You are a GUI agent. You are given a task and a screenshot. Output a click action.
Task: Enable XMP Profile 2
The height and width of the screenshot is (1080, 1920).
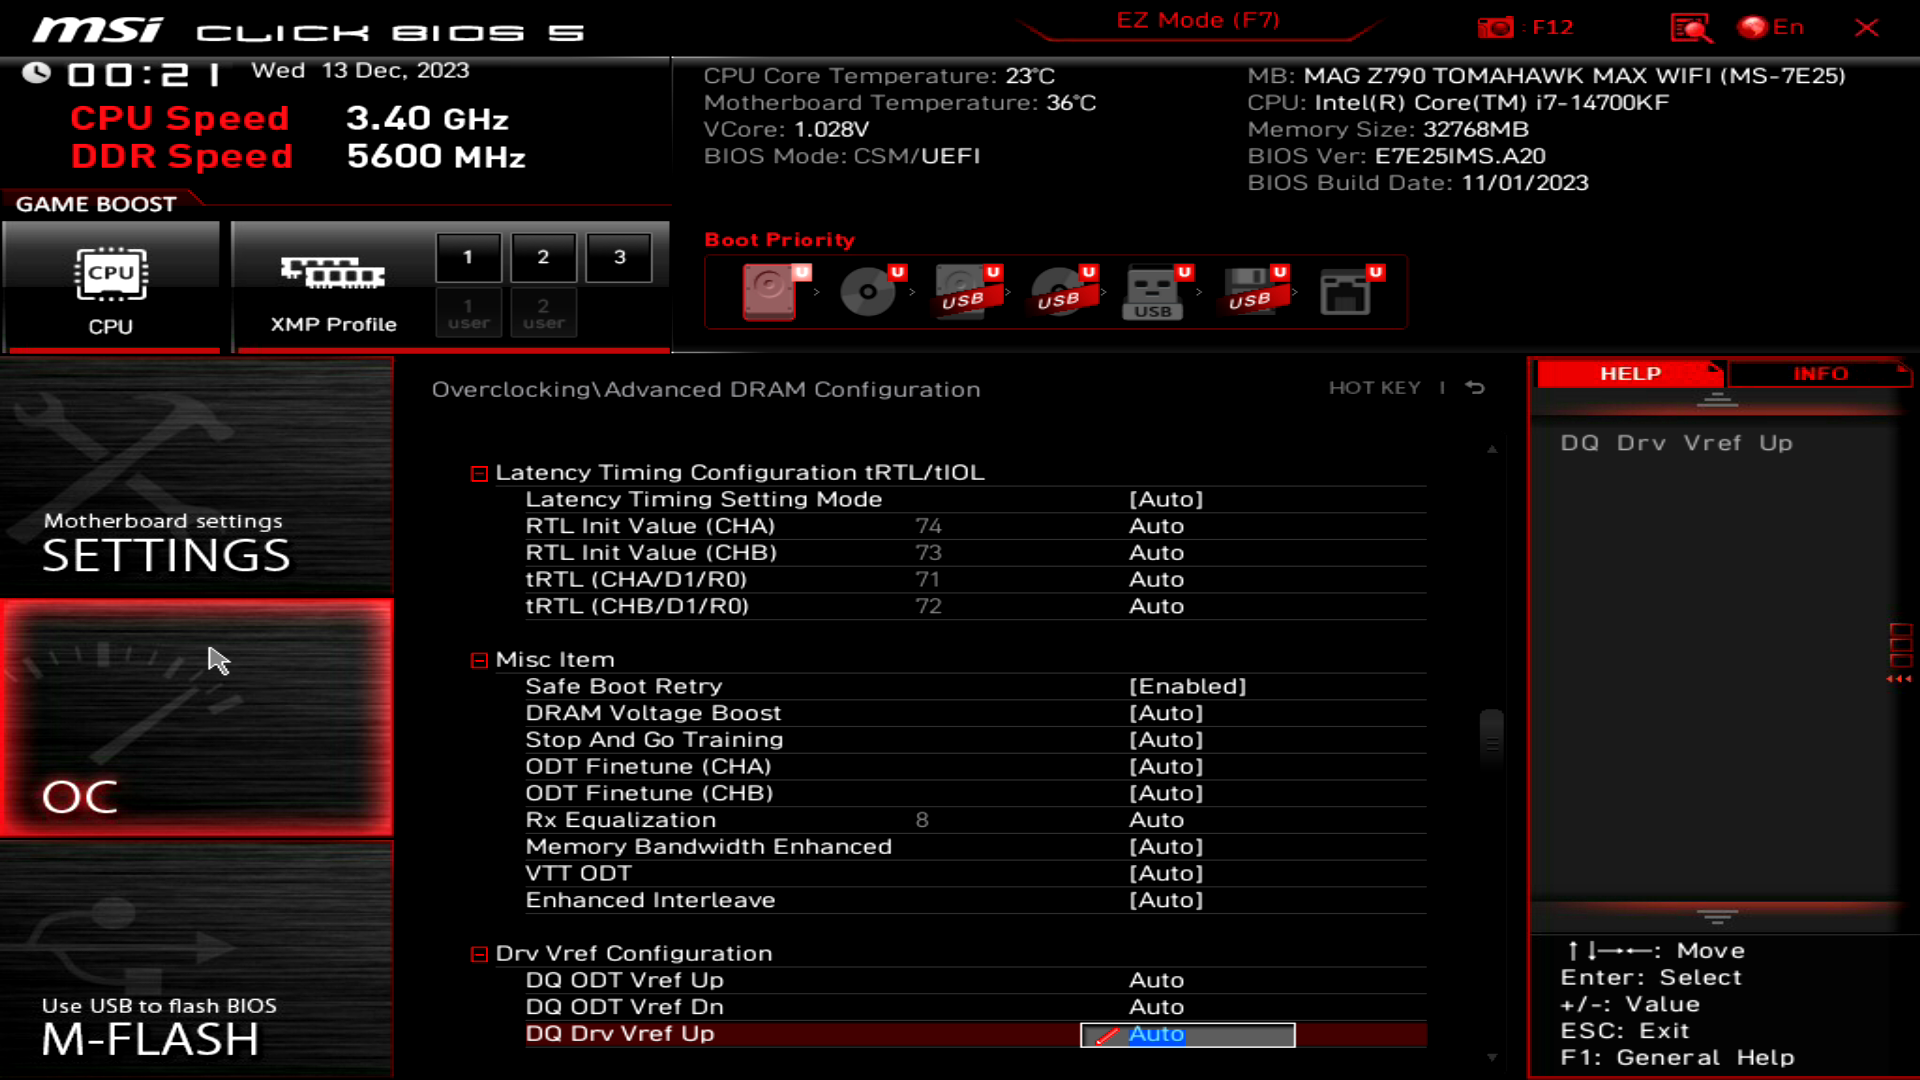(x=543, y=257)
